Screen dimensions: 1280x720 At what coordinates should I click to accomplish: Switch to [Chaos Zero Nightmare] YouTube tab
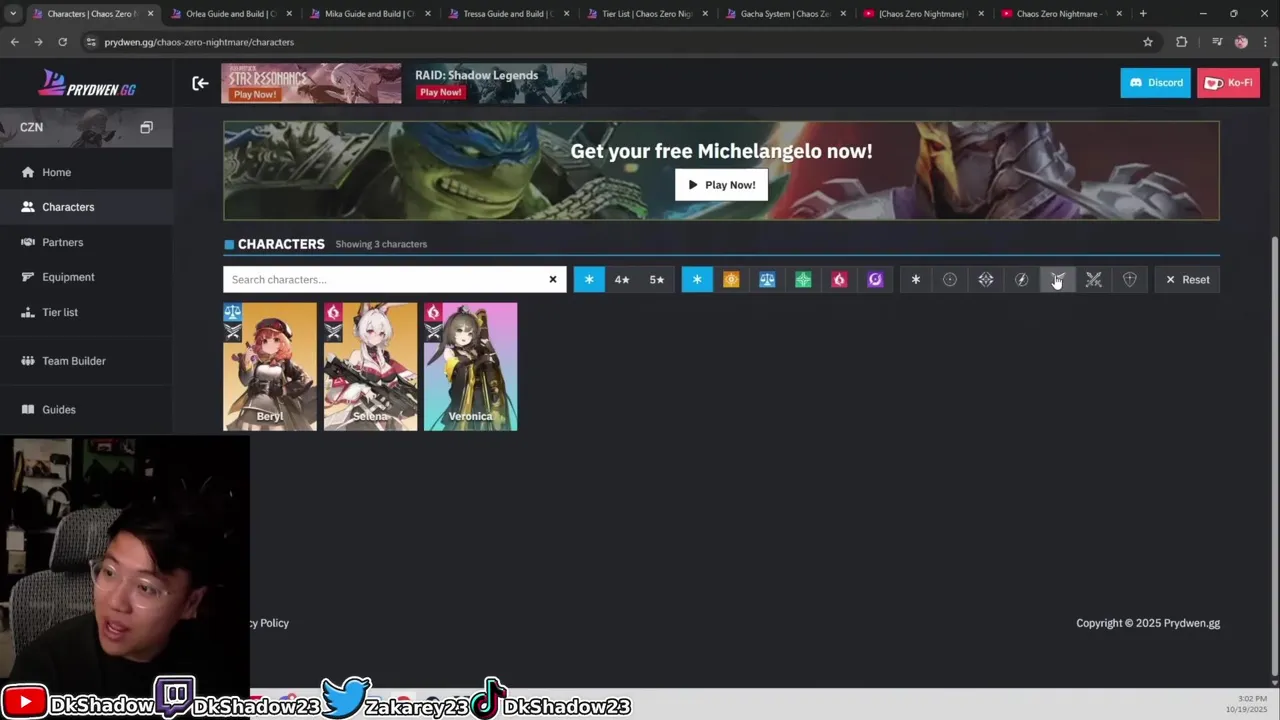point(923,14)
